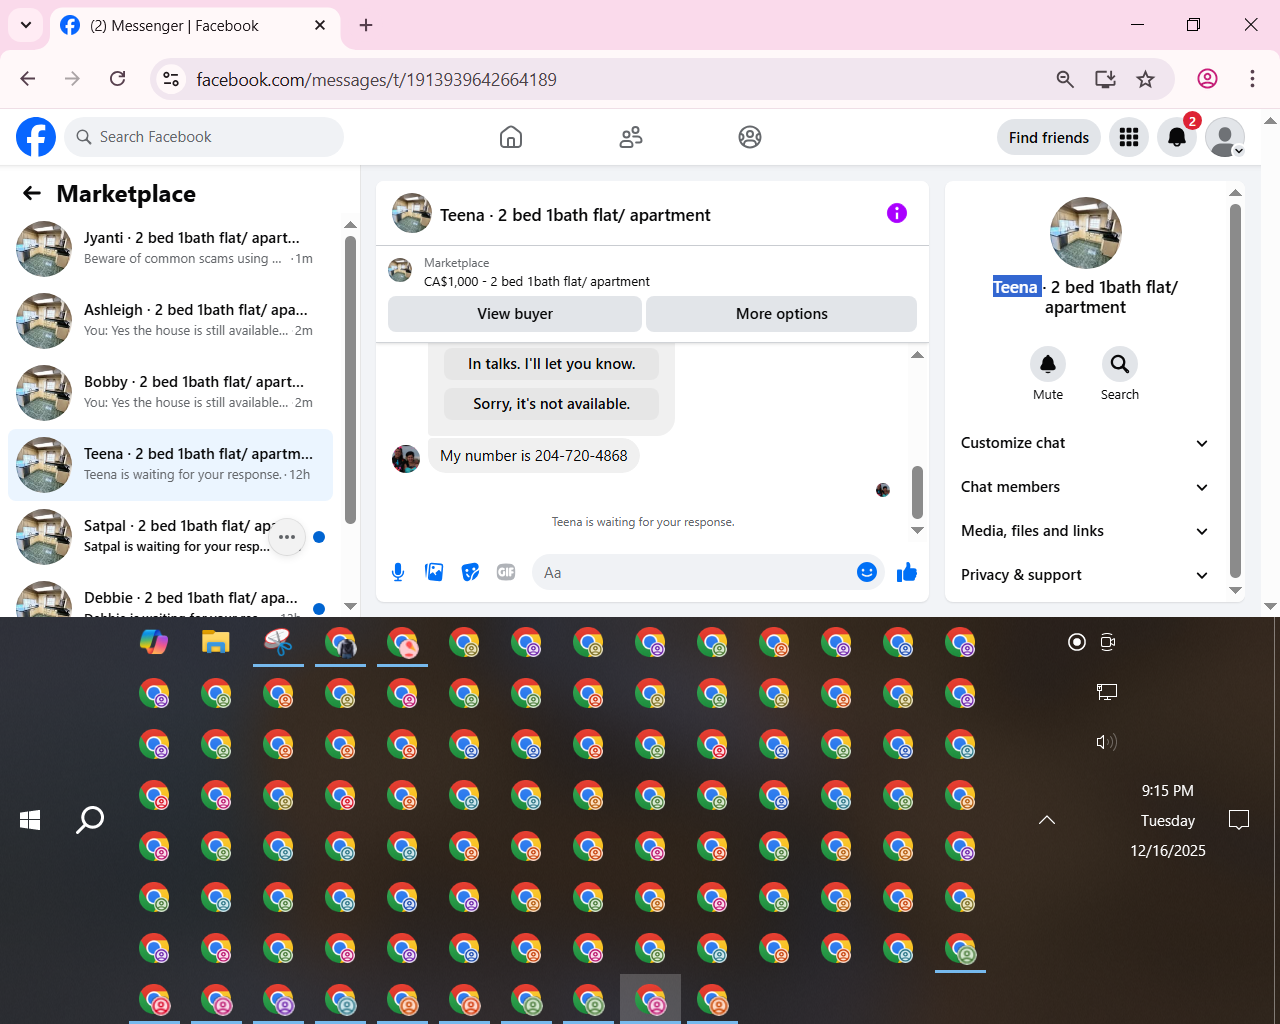
Task: Show hidden system tray icons
Action: coord(1047,820)
